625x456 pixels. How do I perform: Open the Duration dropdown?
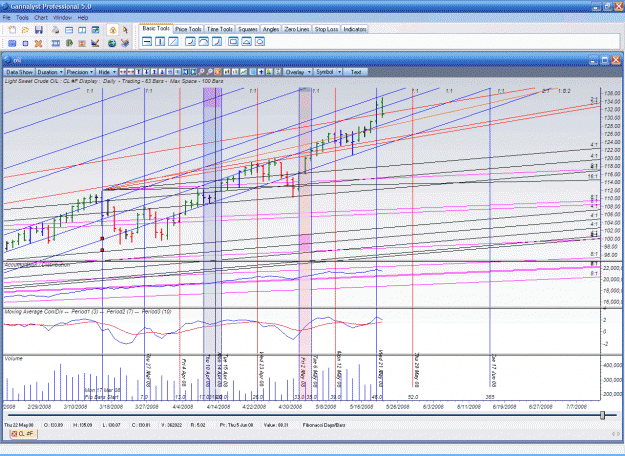[x=50, y=72]
